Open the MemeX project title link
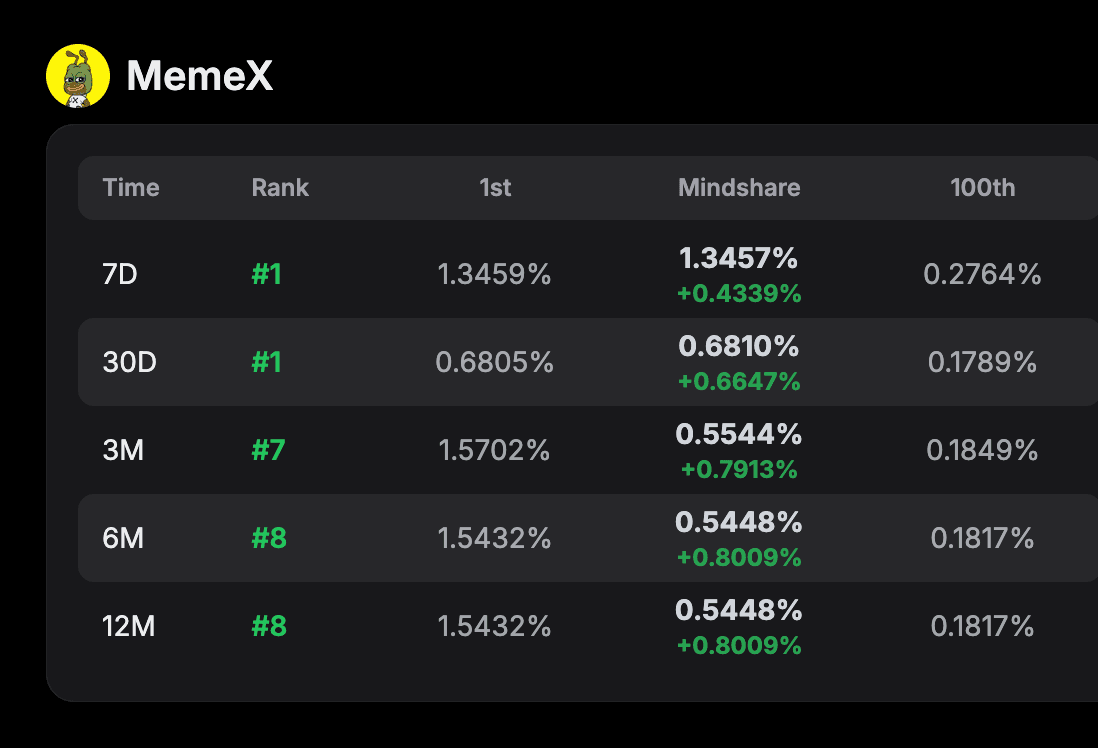This screenshot has width=1098, height=748. click(199, 76)
